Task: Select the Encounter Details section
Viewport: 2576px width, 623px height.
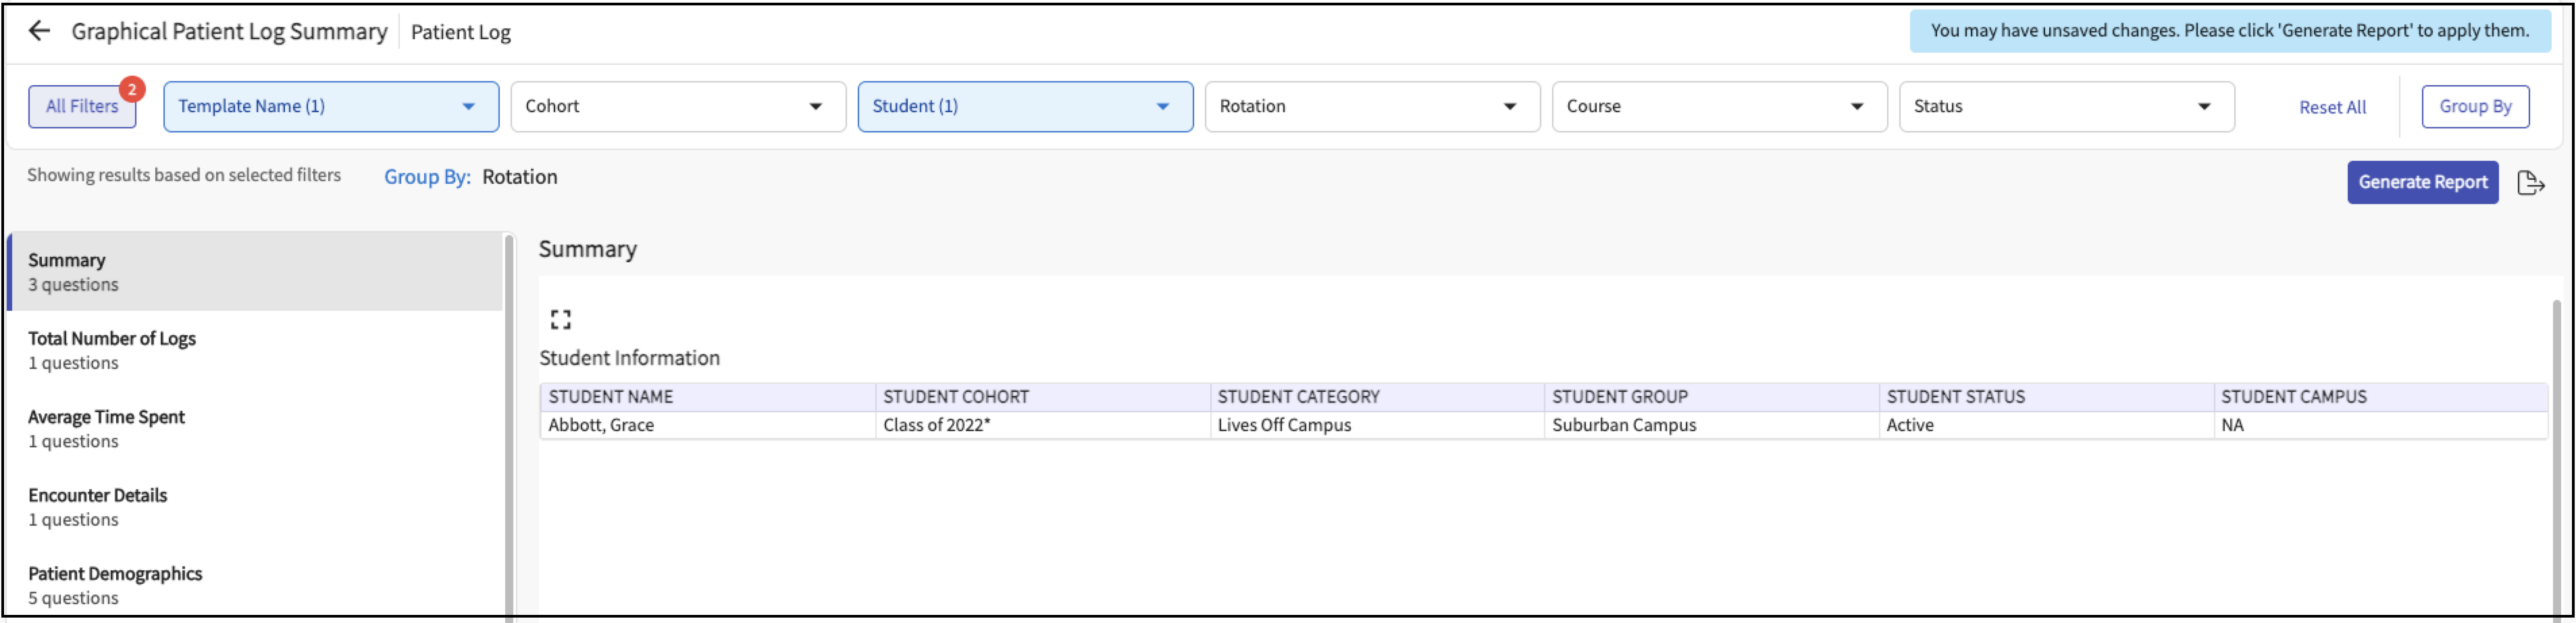Action: pos(255,507)
